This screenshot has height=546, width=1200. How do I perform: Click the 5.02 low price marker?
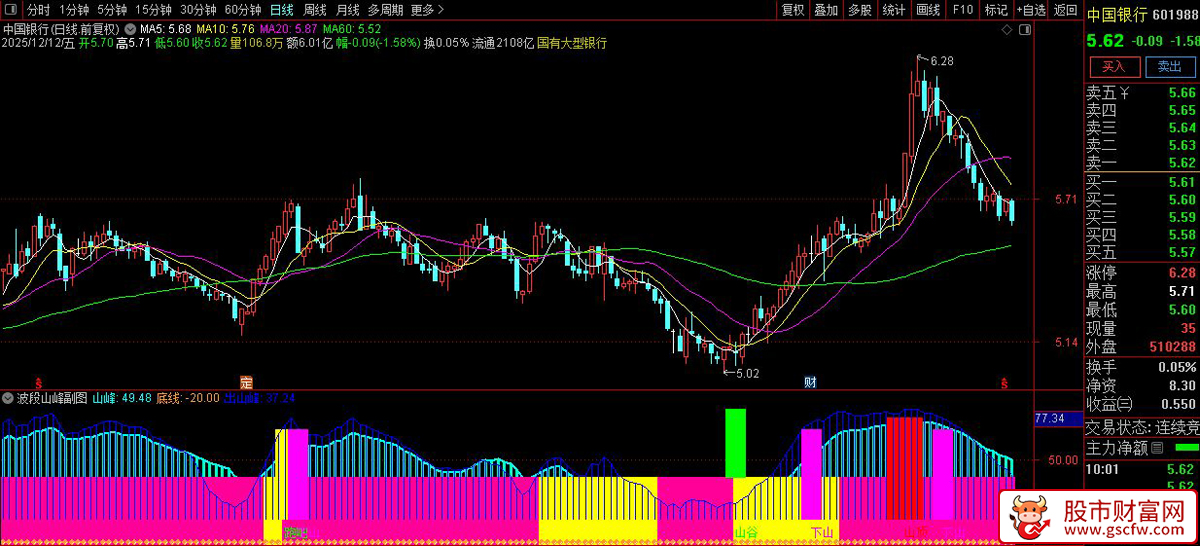(x=746, y=373)
